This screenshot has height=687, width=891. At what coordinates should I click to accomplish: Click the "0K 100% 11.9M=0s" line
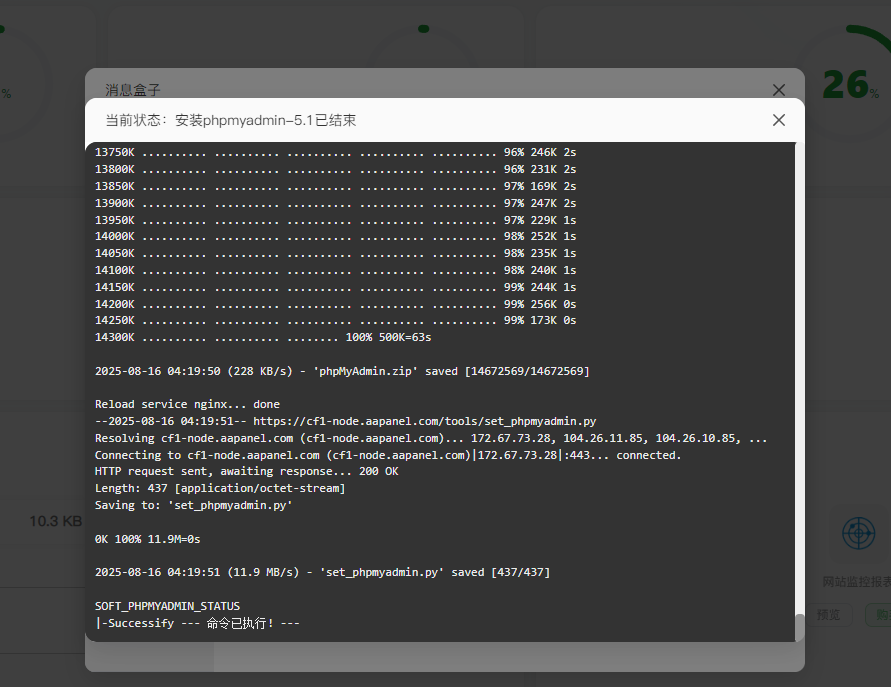coord(148,539)
